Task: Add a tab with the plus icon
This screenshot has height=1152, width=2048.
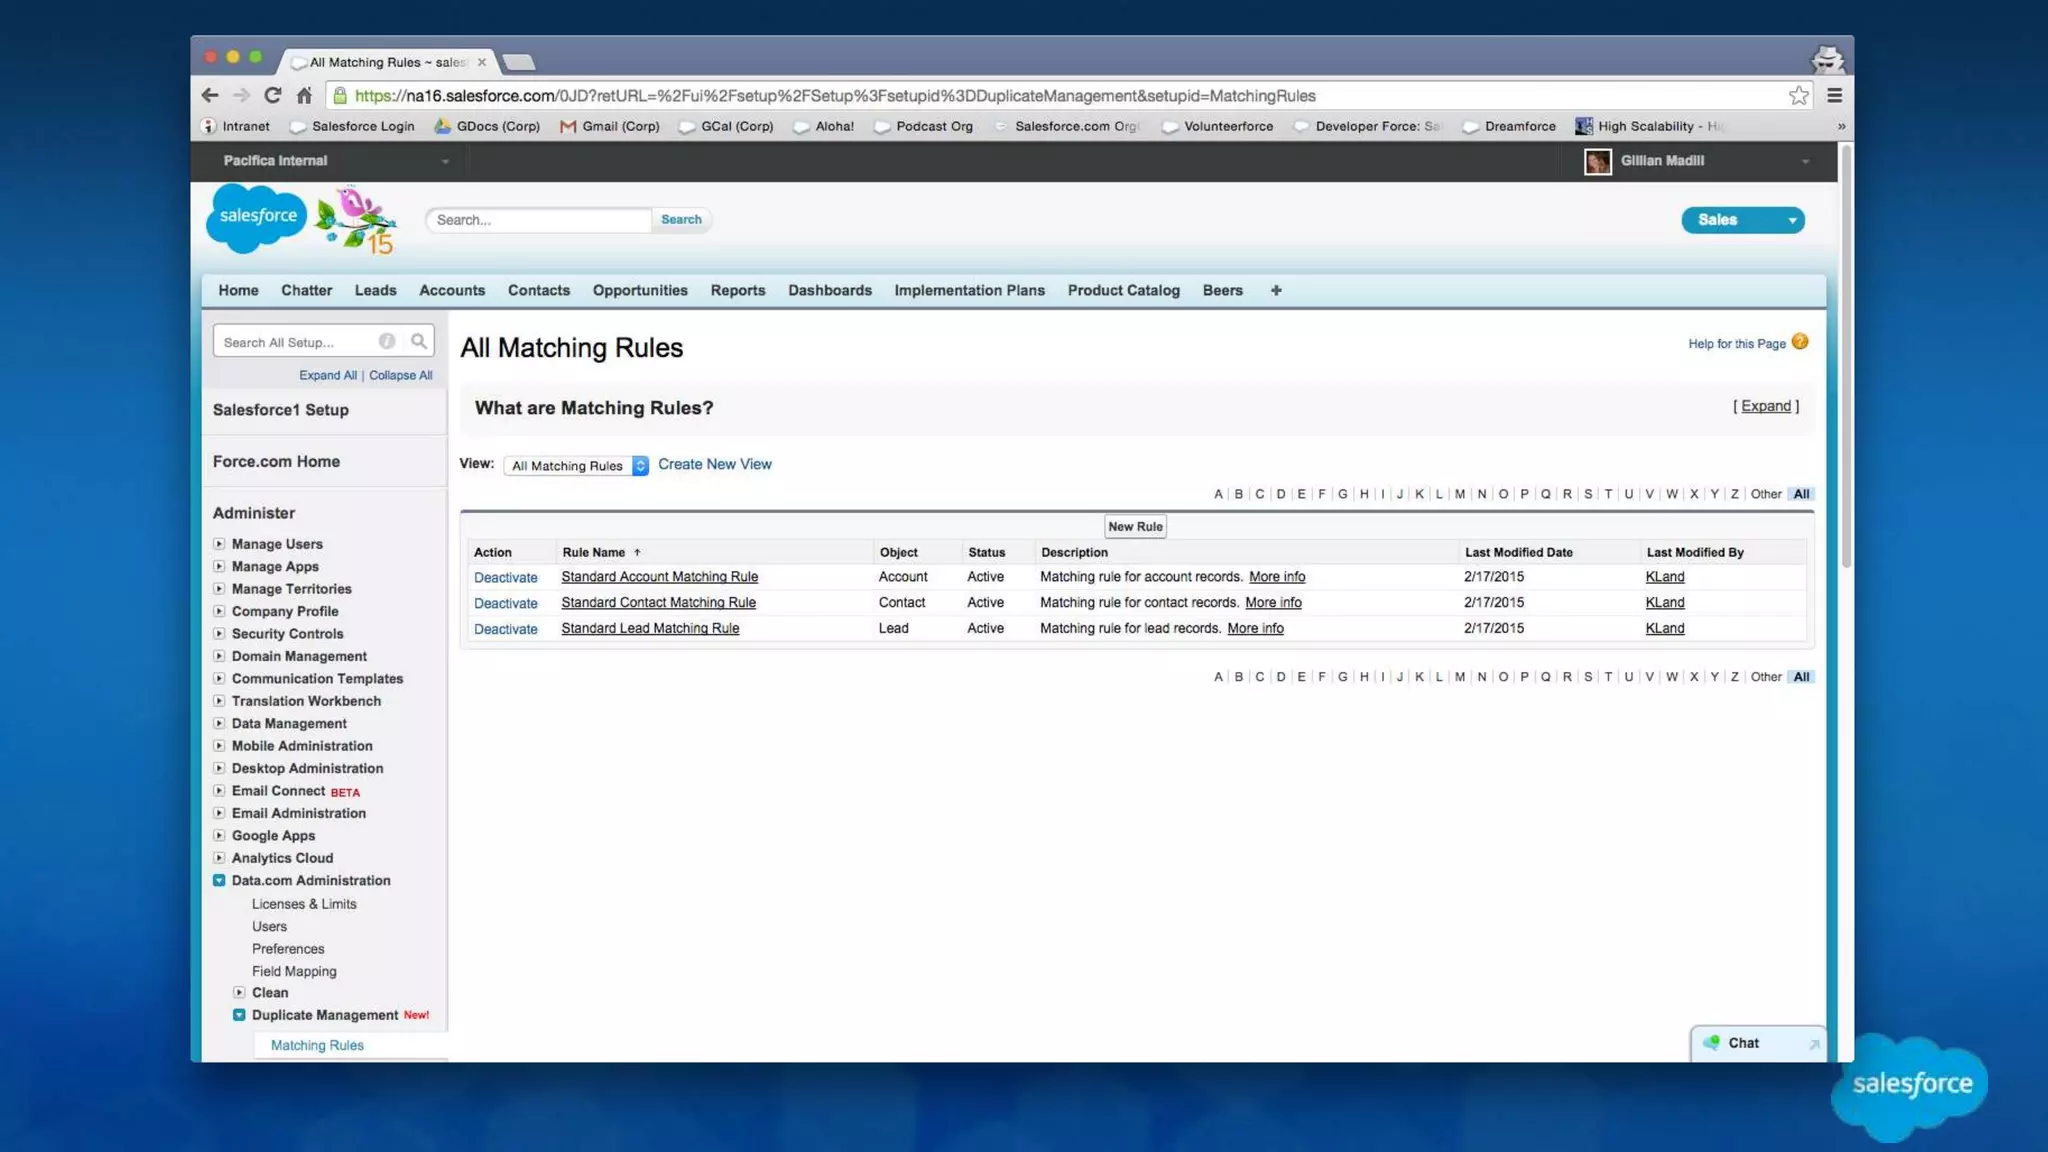Action: (1276, 291)
